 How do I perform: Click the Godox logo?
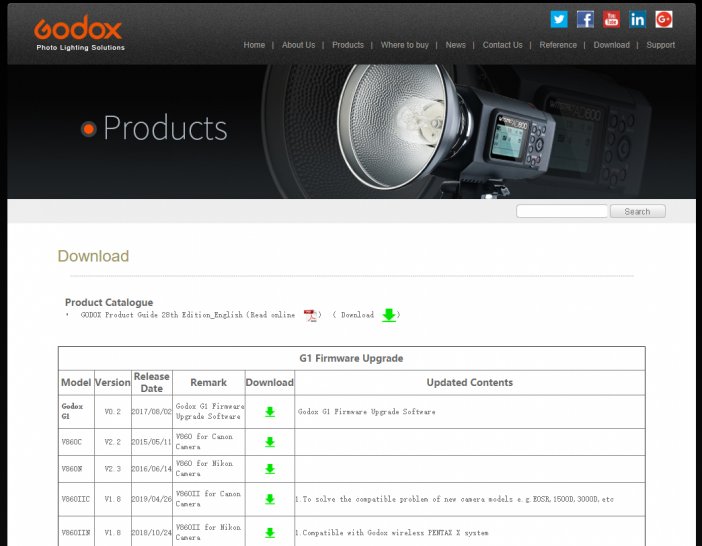click(x=79, y=34)
